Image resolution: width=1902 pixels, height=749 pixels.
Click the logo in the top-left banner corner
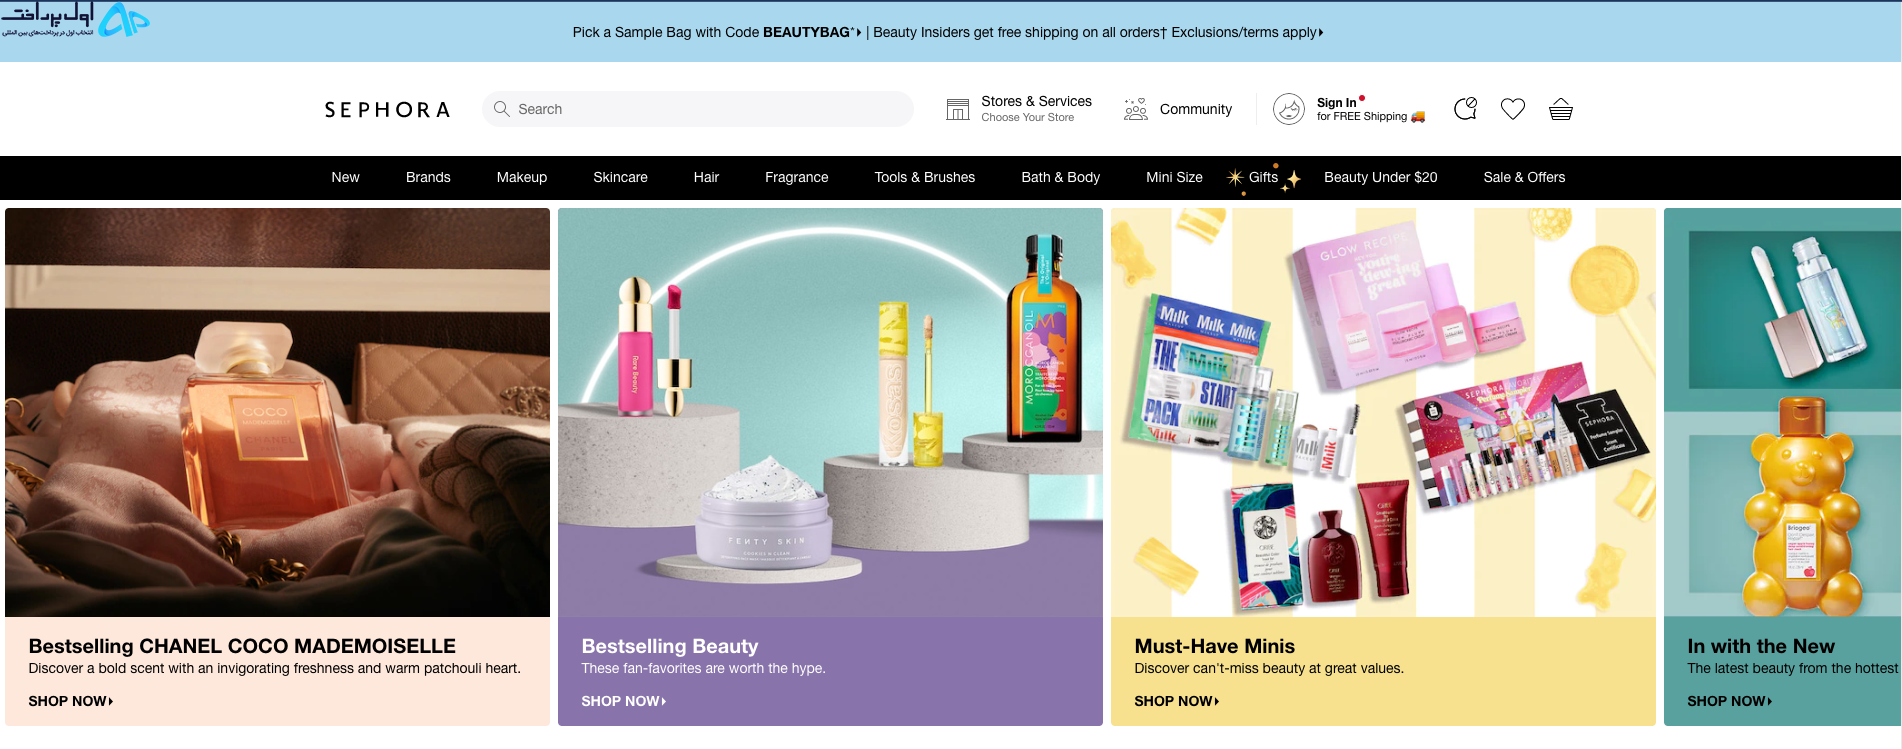tap(75, 20)
